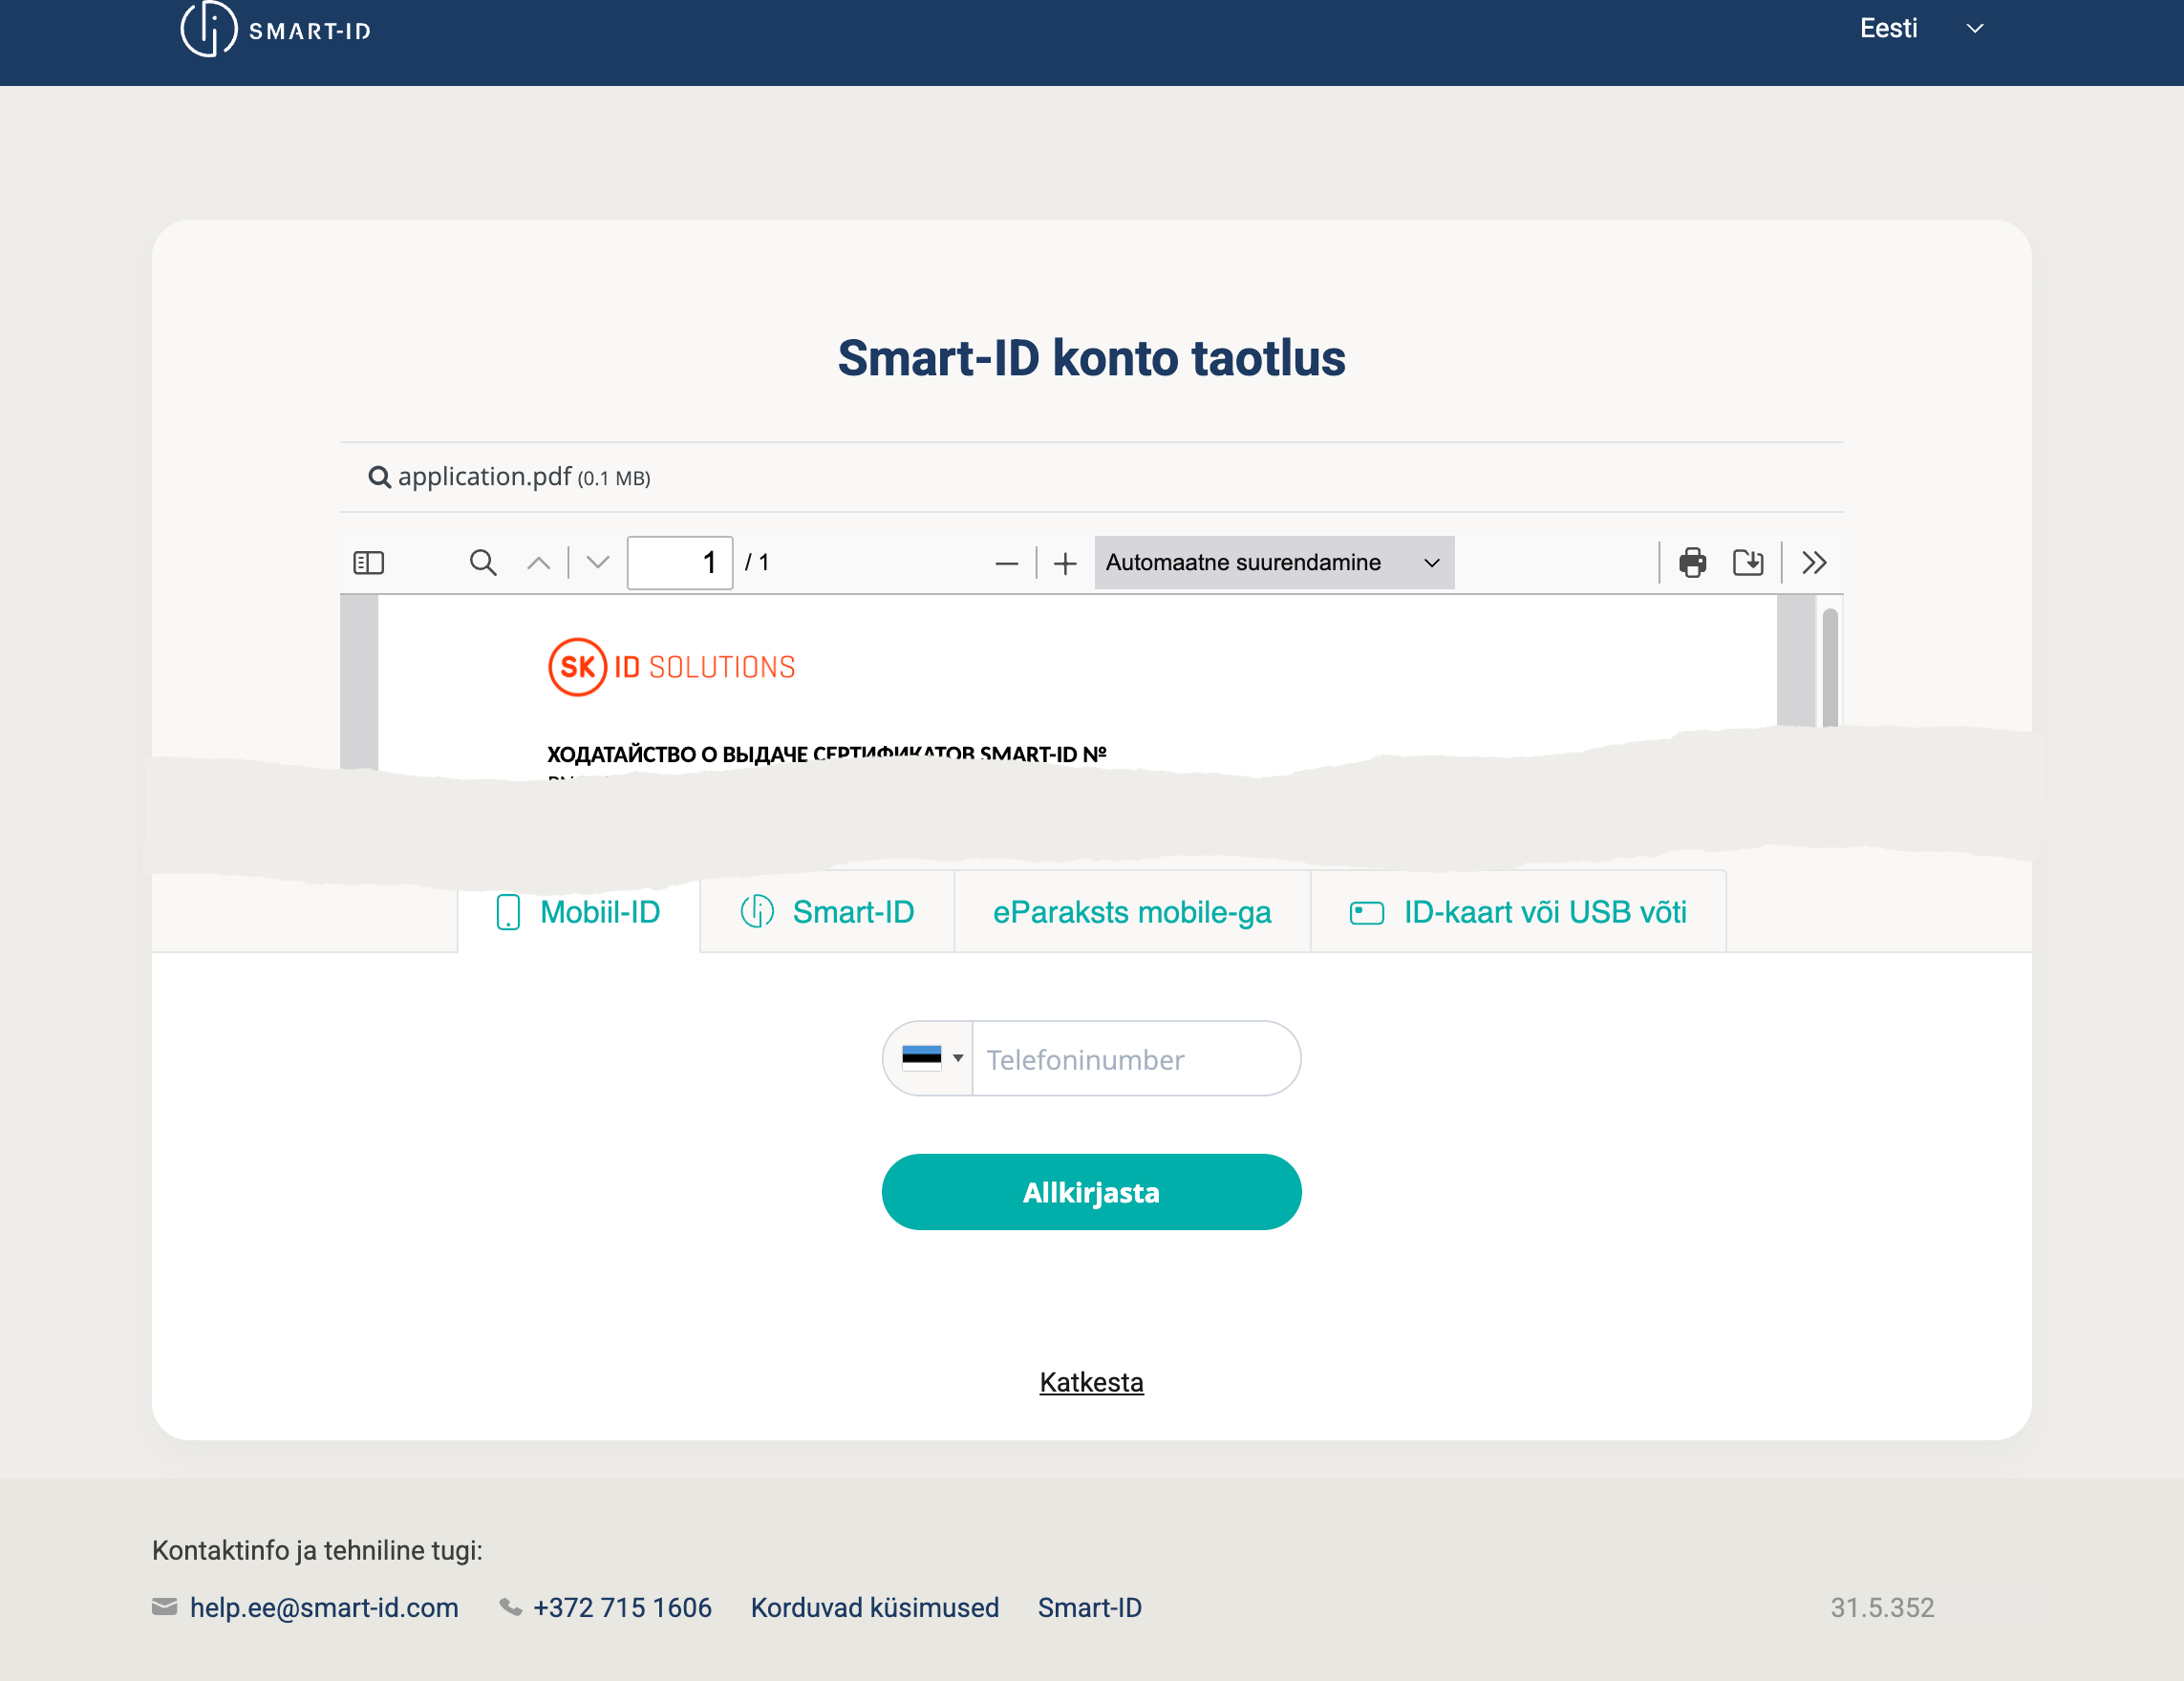Viewport: 2184px width, 1681px height.
Task: Switch to the Smart-ID signing tab
Action: 828,912
